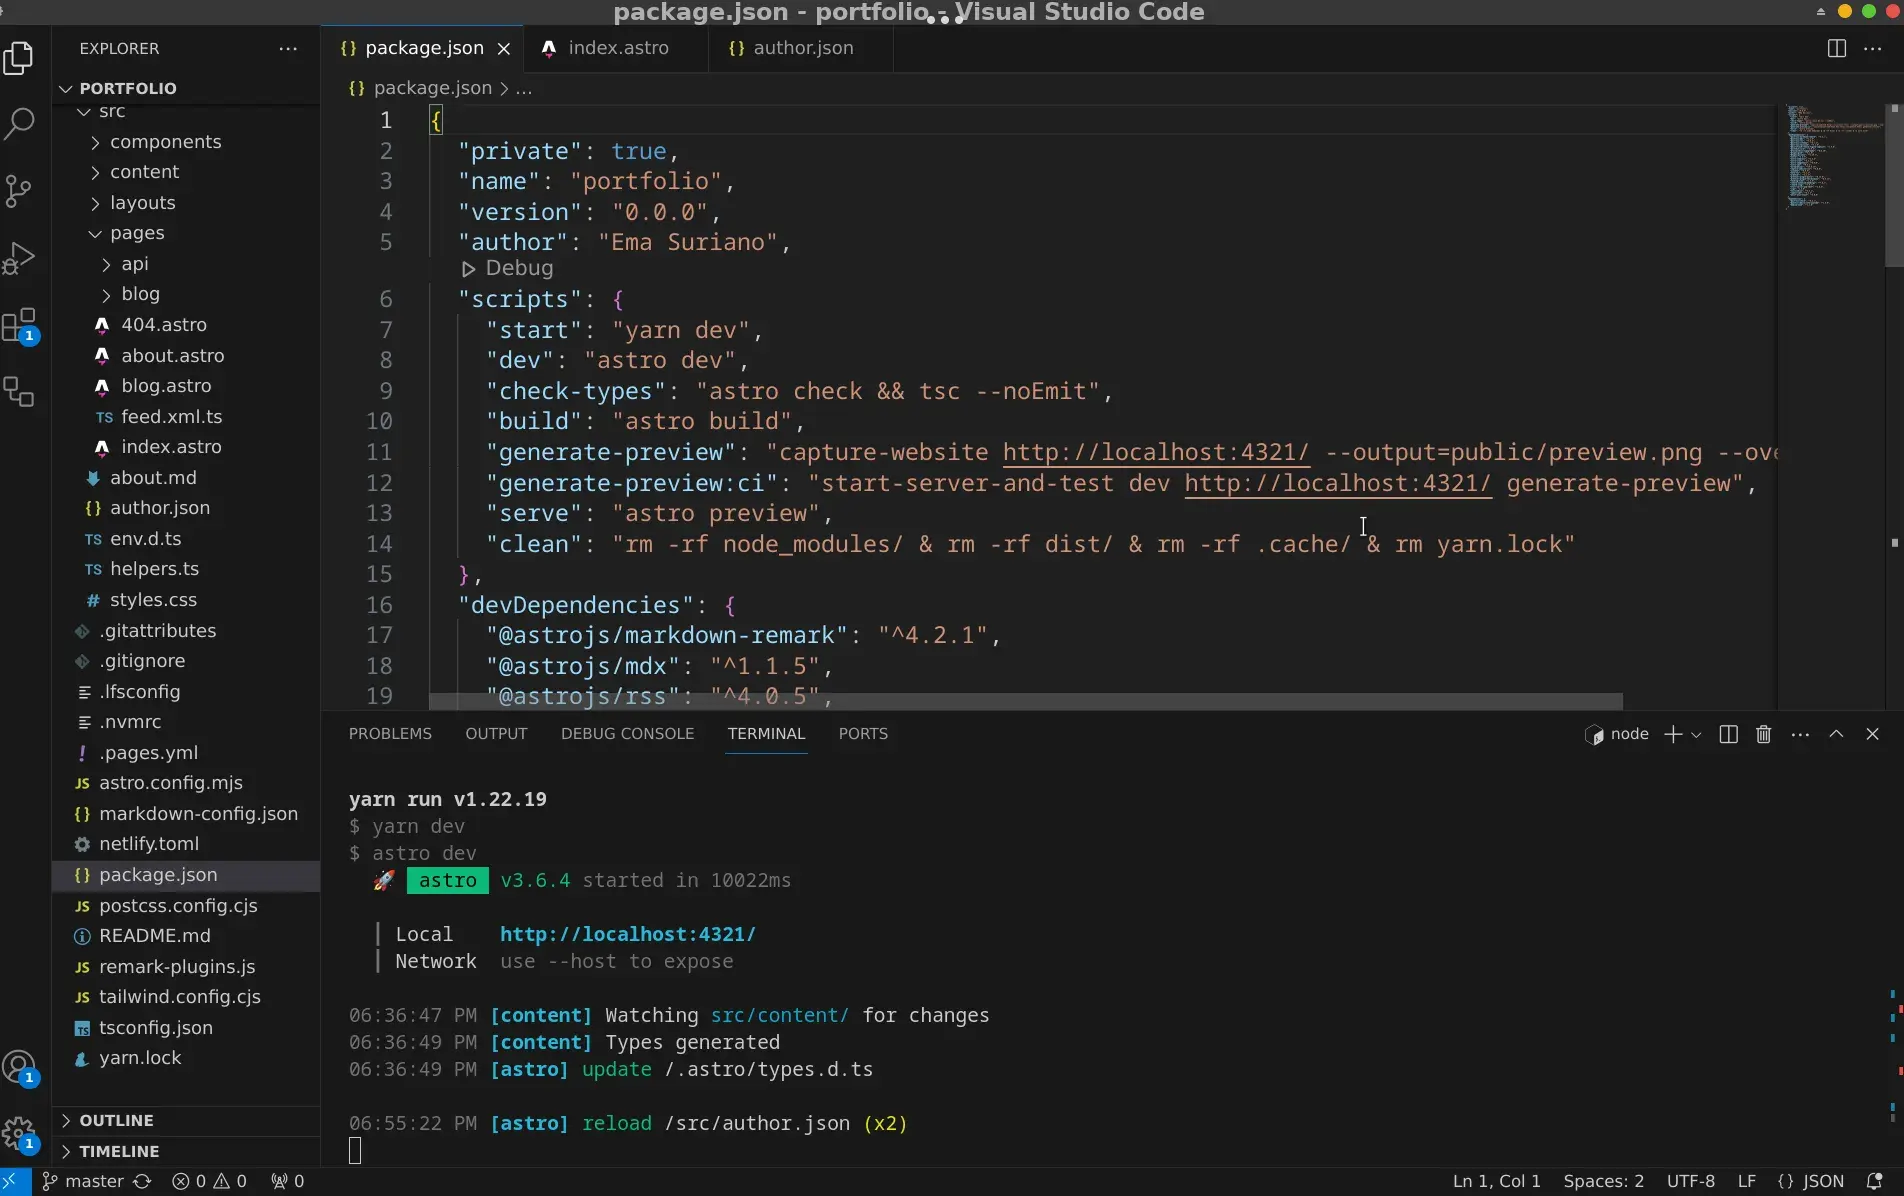
Task: Open the new terminal launch profile dropdown
Action: tap(1696, 734)
